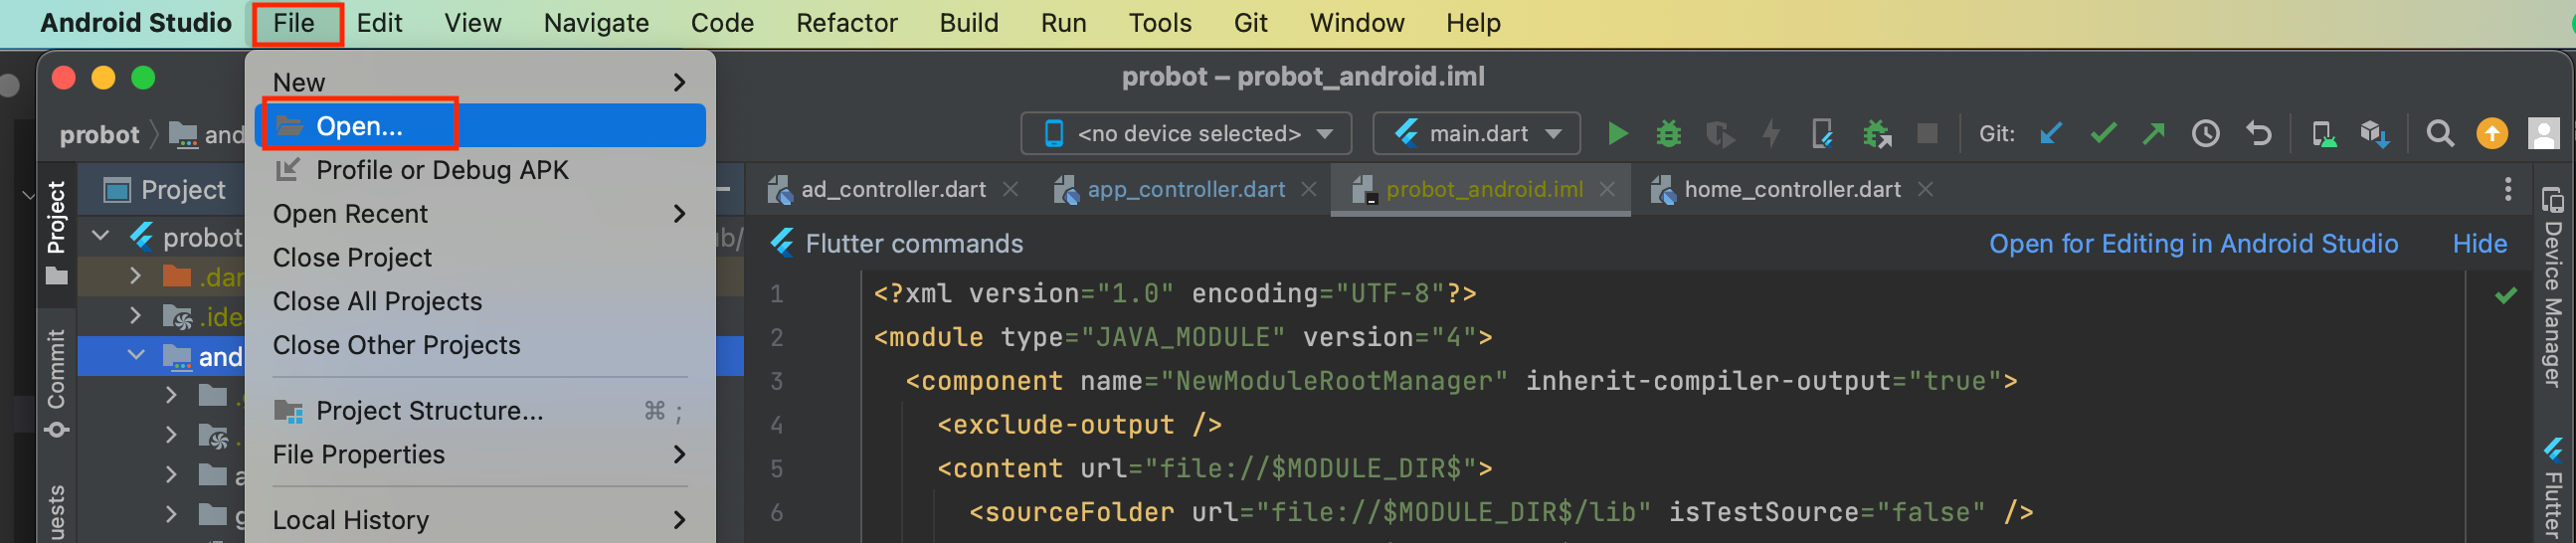2576x543 pixels.
Task: Open the SDK Manager icon
Action: point(2374,133)
